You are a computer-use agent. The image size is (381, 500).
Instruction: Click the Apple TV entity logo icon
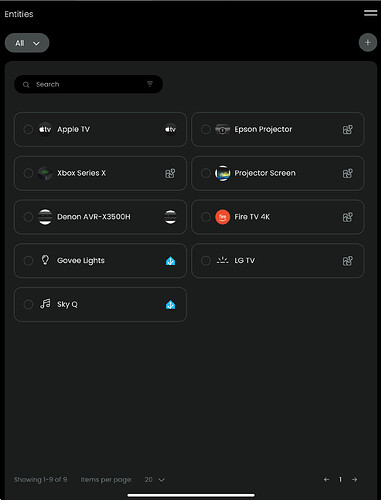click(45, 129)
